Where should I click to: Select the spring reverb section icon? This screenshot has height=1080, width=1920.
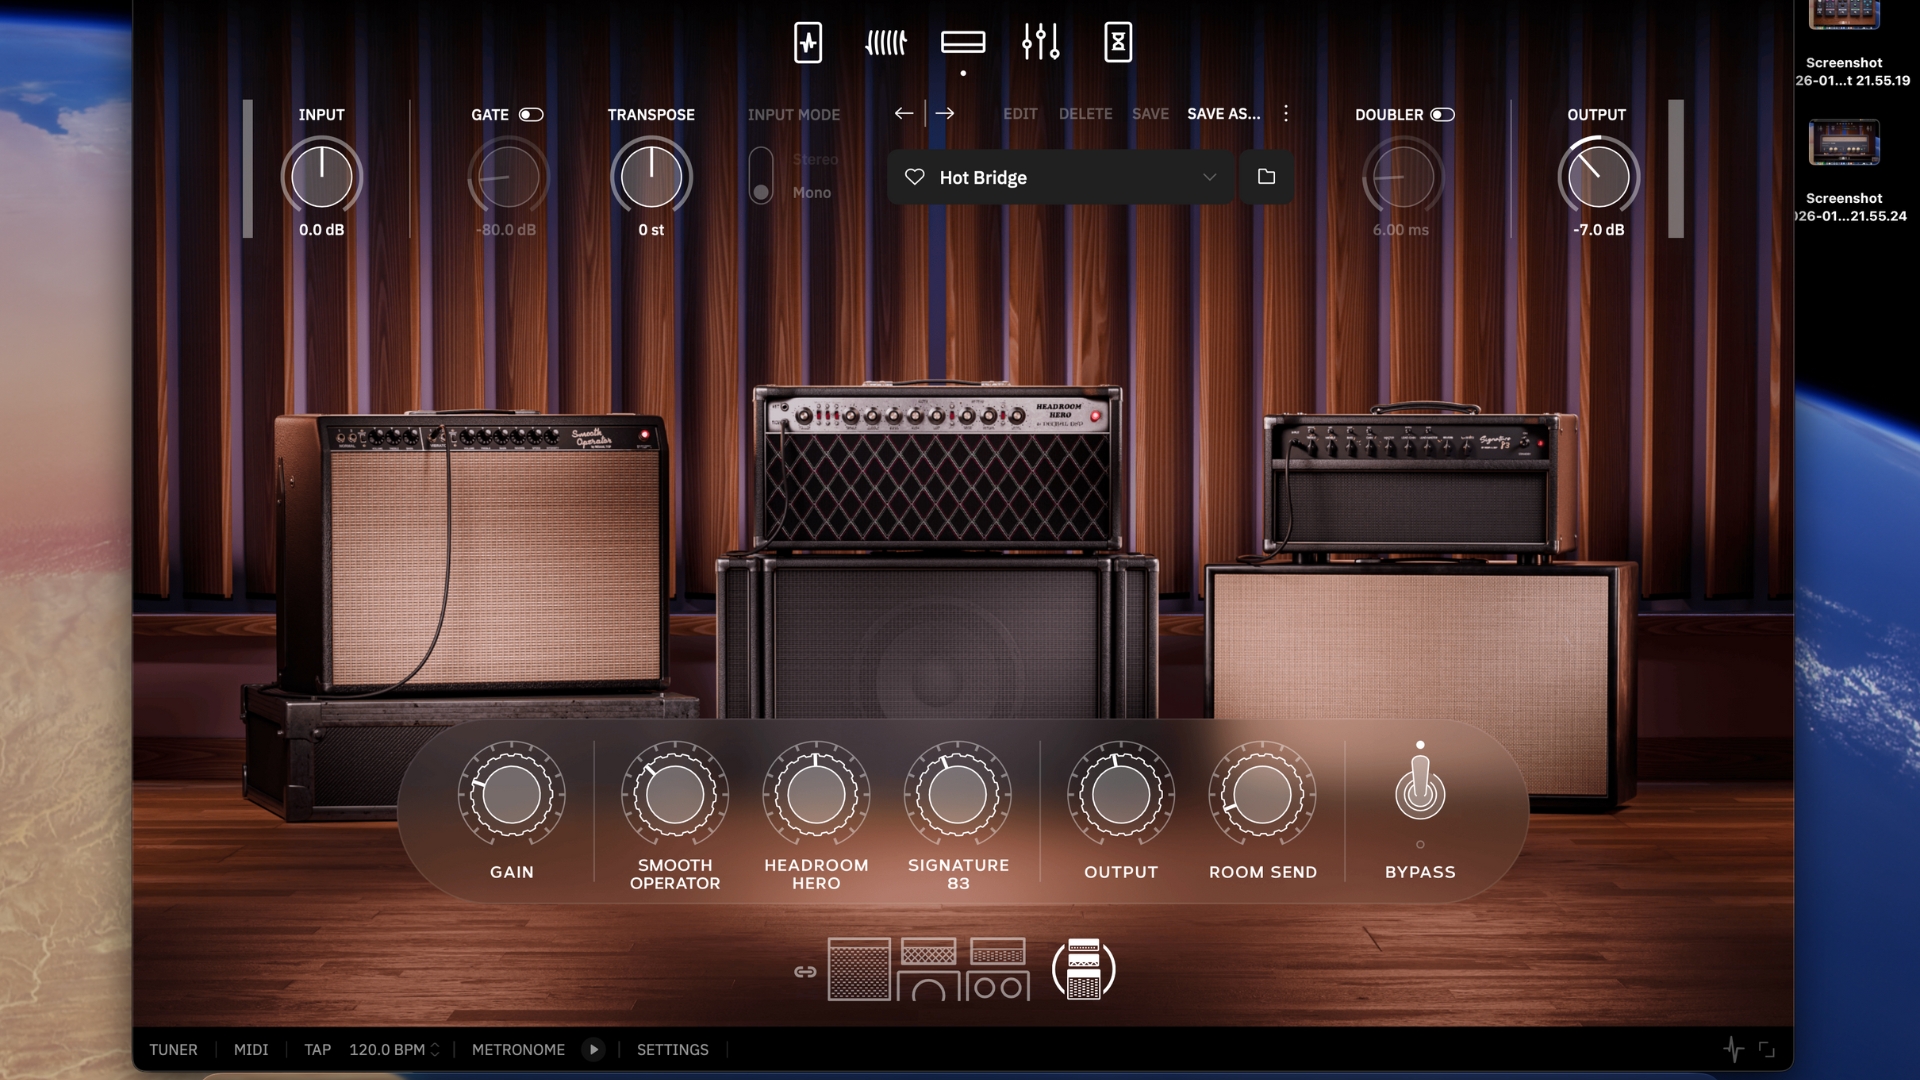[x=886, y=42]
